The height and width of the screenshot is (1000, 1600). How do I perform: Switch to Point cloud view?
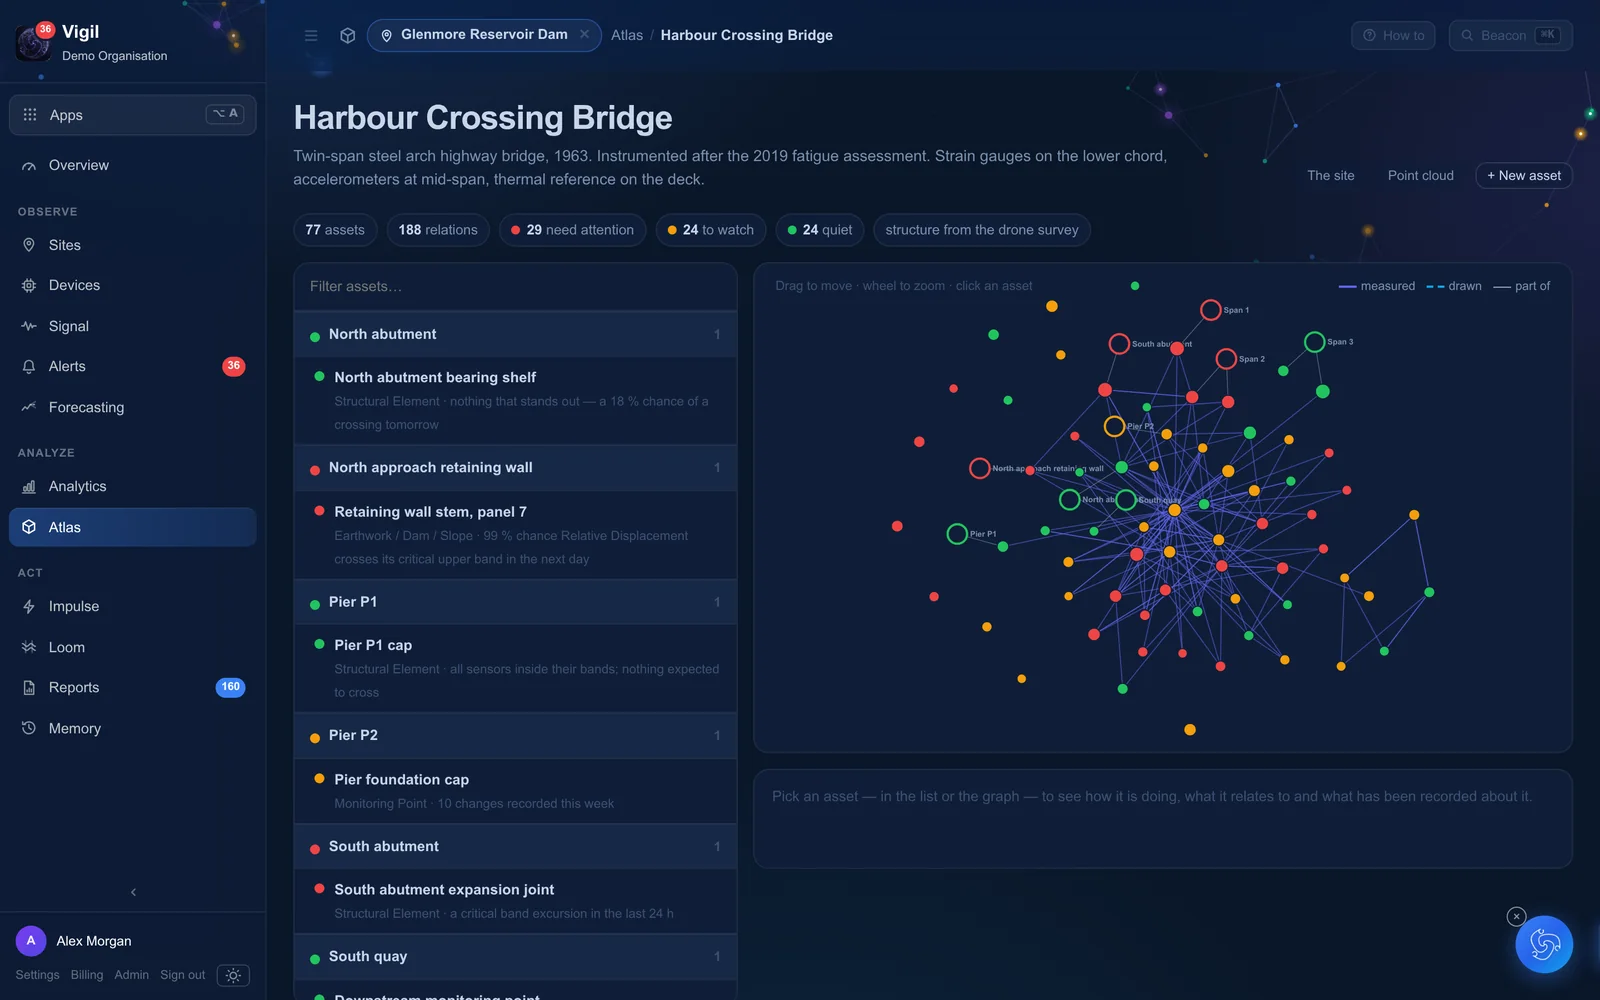coord(1420,176)
